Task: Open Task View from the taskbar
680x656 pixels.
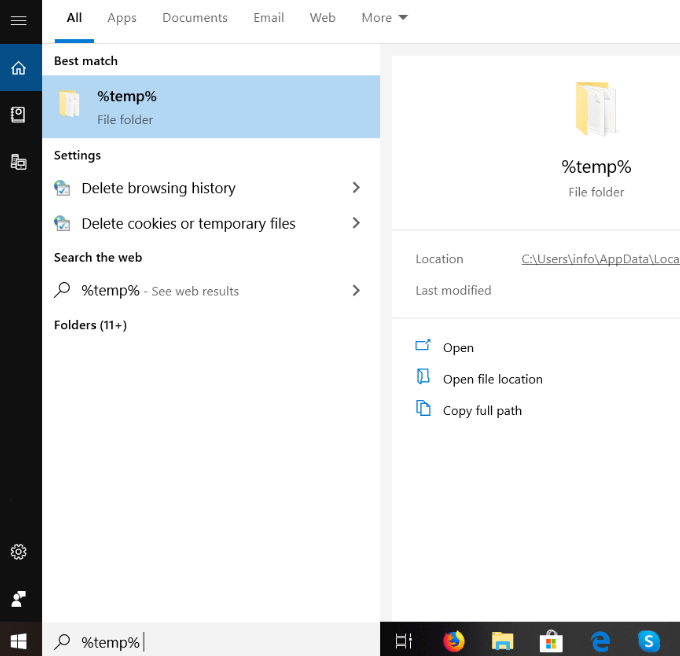Action: (x=404, y=641)
